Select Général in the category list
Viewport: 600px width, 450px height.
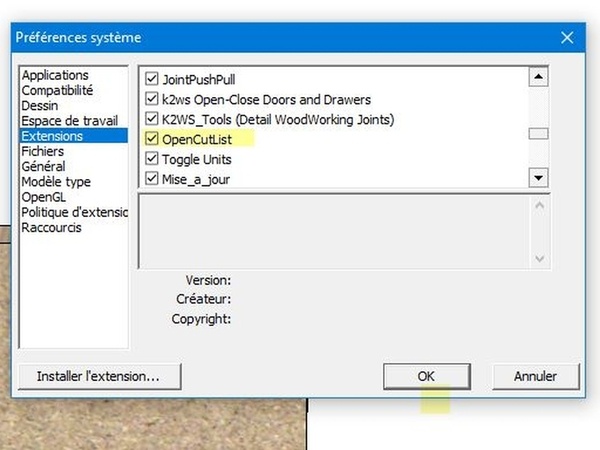coord(43,166)
